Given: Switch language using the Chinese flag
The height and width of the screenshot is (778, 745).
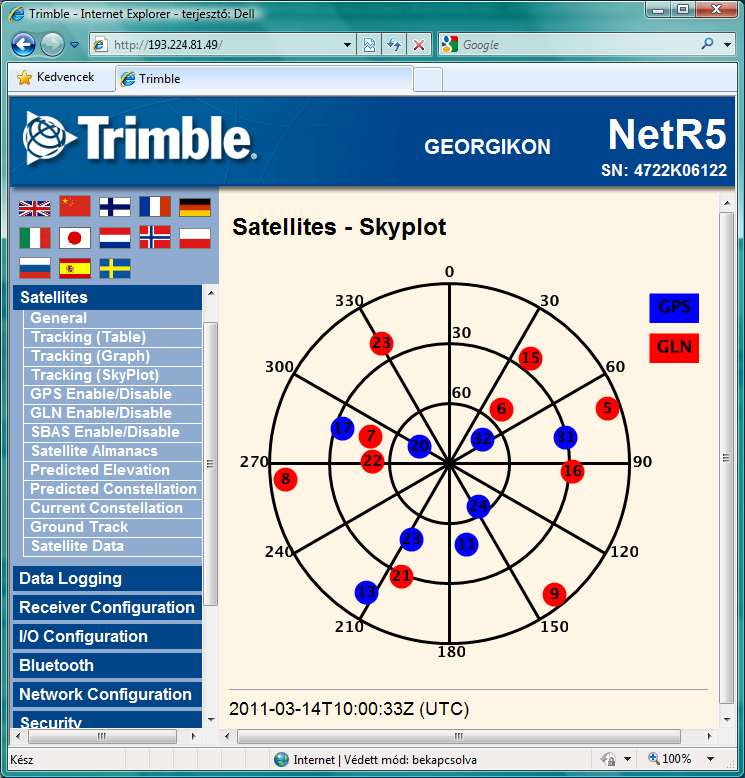Looking at the screenshot, I should [x=75, y=206].
